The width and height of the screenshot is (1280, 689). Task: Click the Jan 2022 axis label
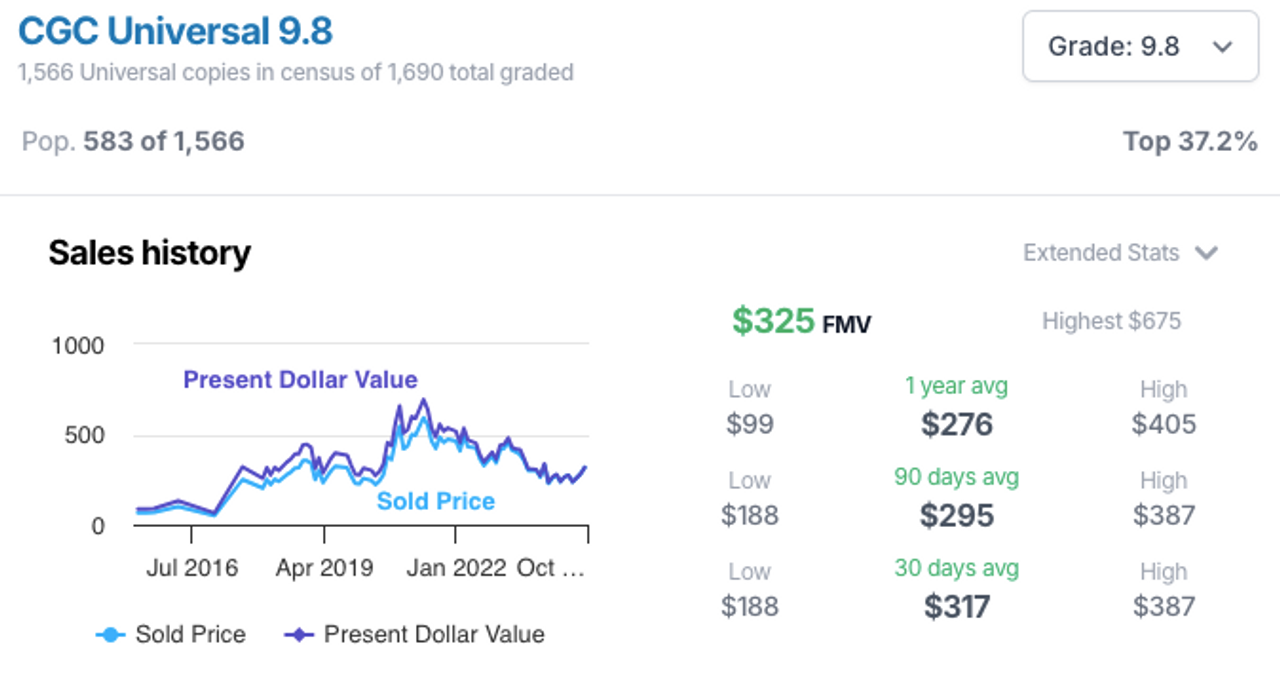(457, 568)
